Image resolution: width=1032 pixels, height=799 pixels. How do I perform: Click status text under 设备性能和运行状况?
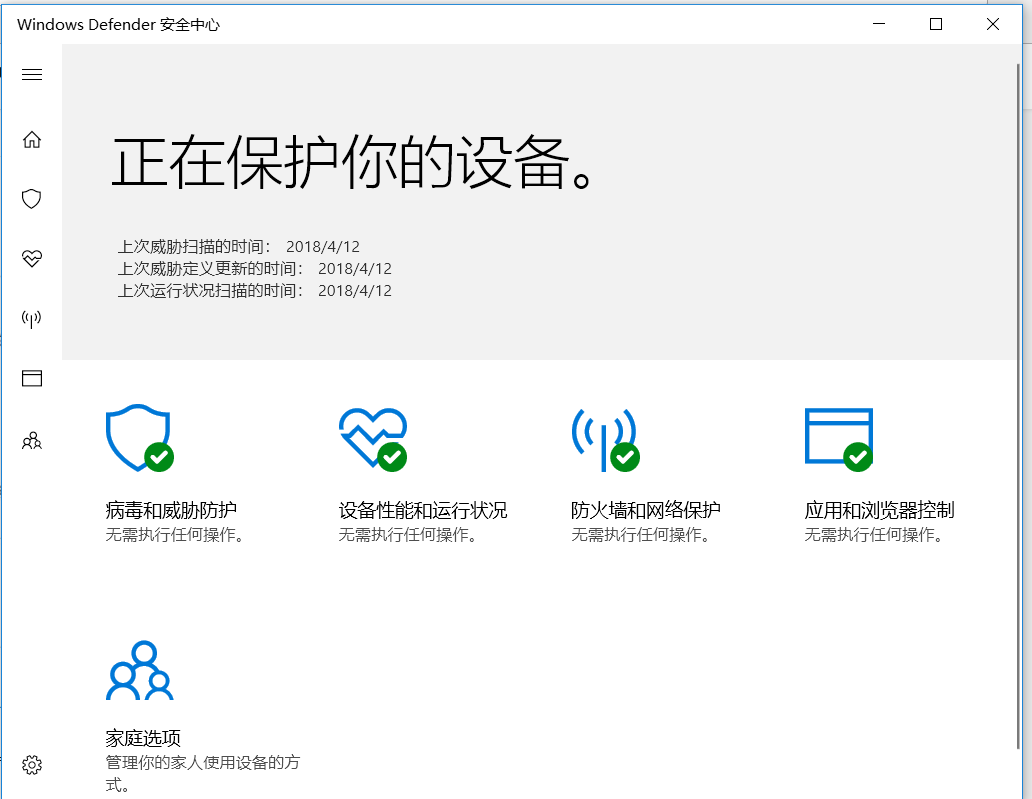click(x=408, y=534)
